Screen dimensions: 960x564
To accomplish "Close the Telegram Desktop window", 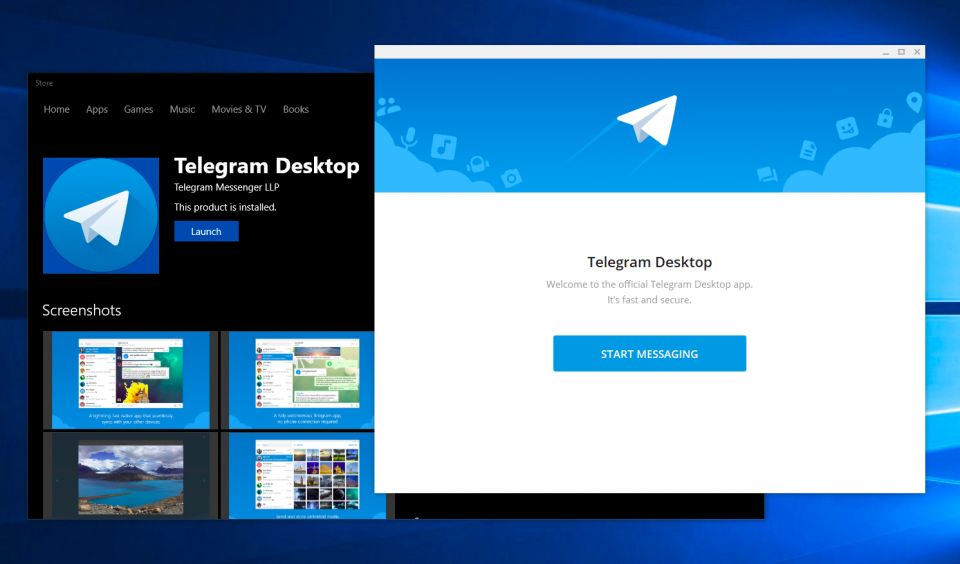I will point(917,52).
